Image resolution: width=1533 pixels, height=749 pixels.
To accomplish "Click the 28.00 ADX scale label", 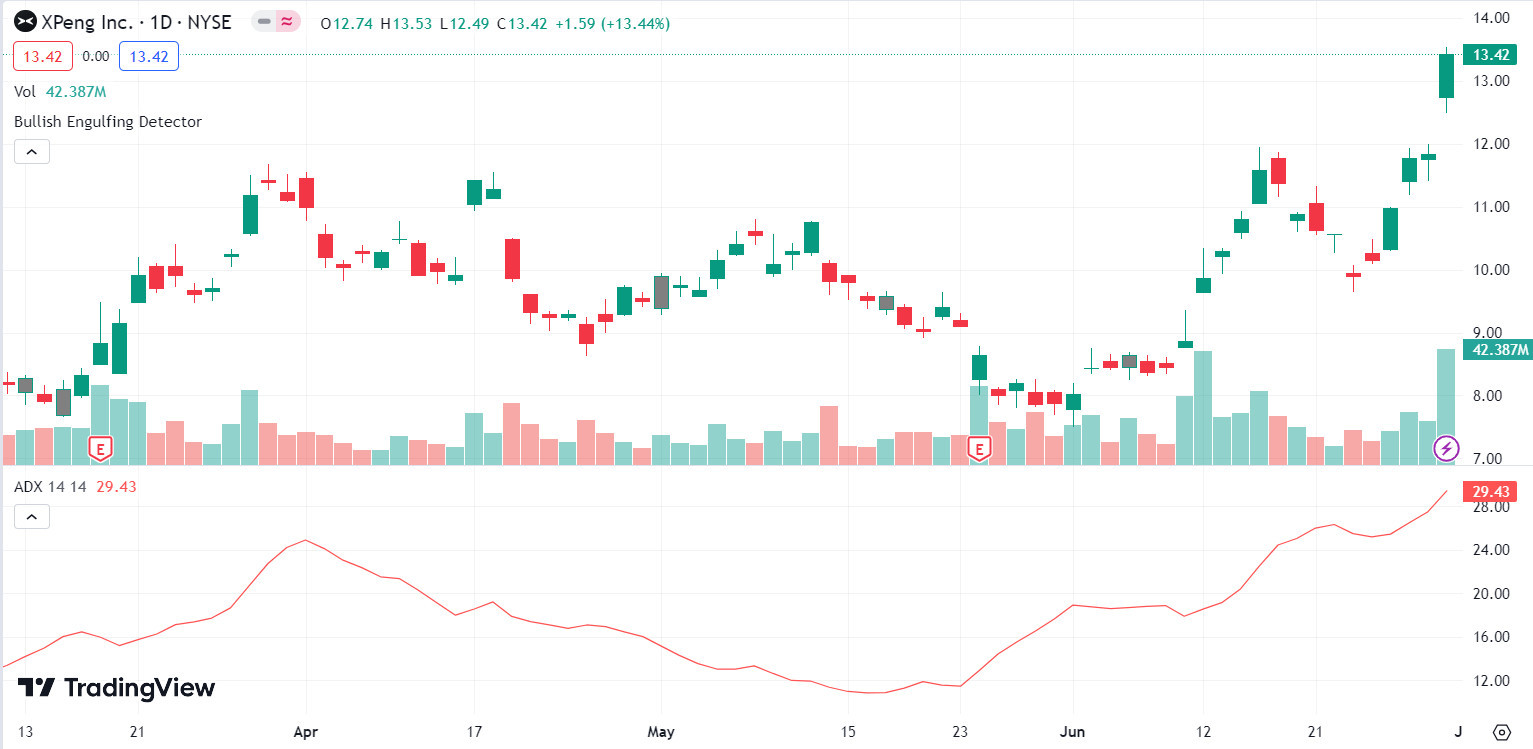I will point(1490,507).
